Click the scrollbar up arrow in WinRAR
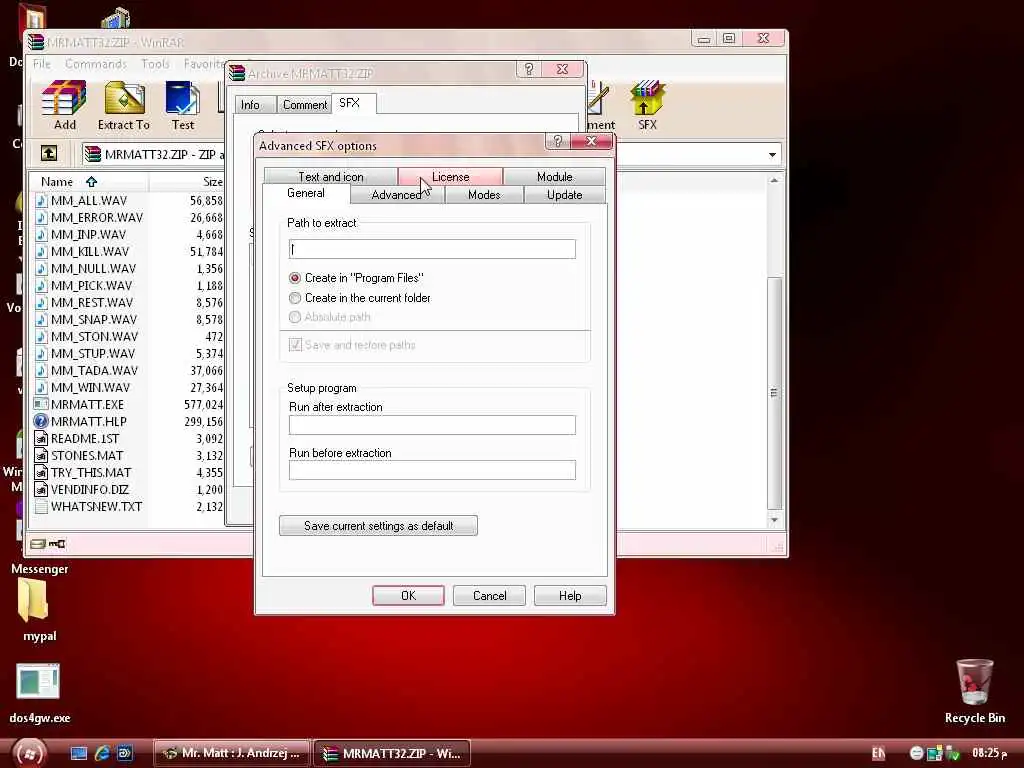This screenshot has width=1024, height=768. click(x=774, y=180)
